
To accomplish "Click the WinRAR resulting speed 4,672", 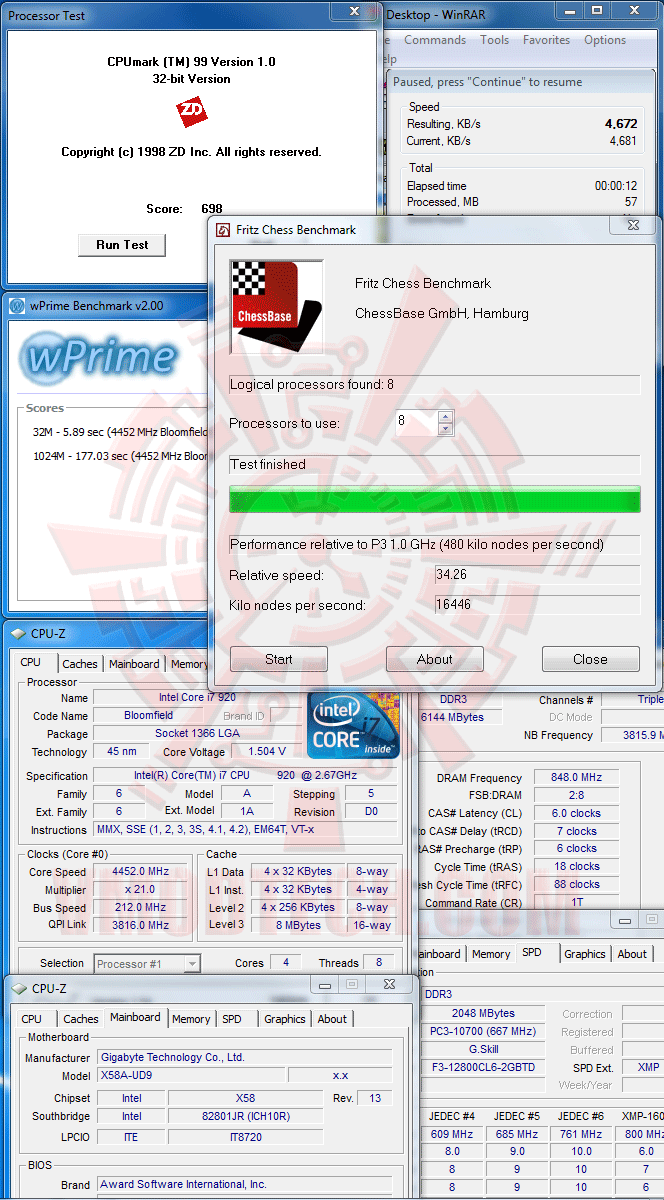I will (621, 124).
